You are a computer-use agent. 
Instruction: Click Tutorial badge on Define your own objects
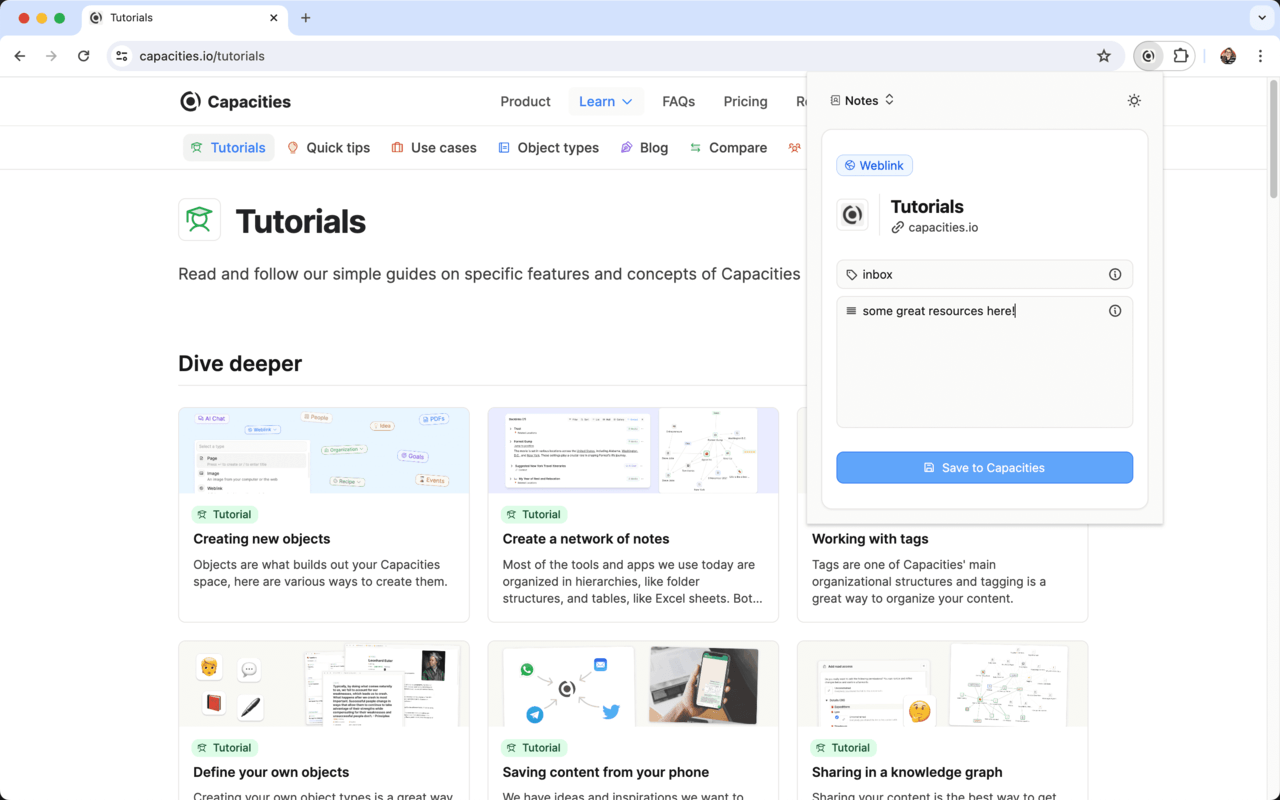pos(225,747)
